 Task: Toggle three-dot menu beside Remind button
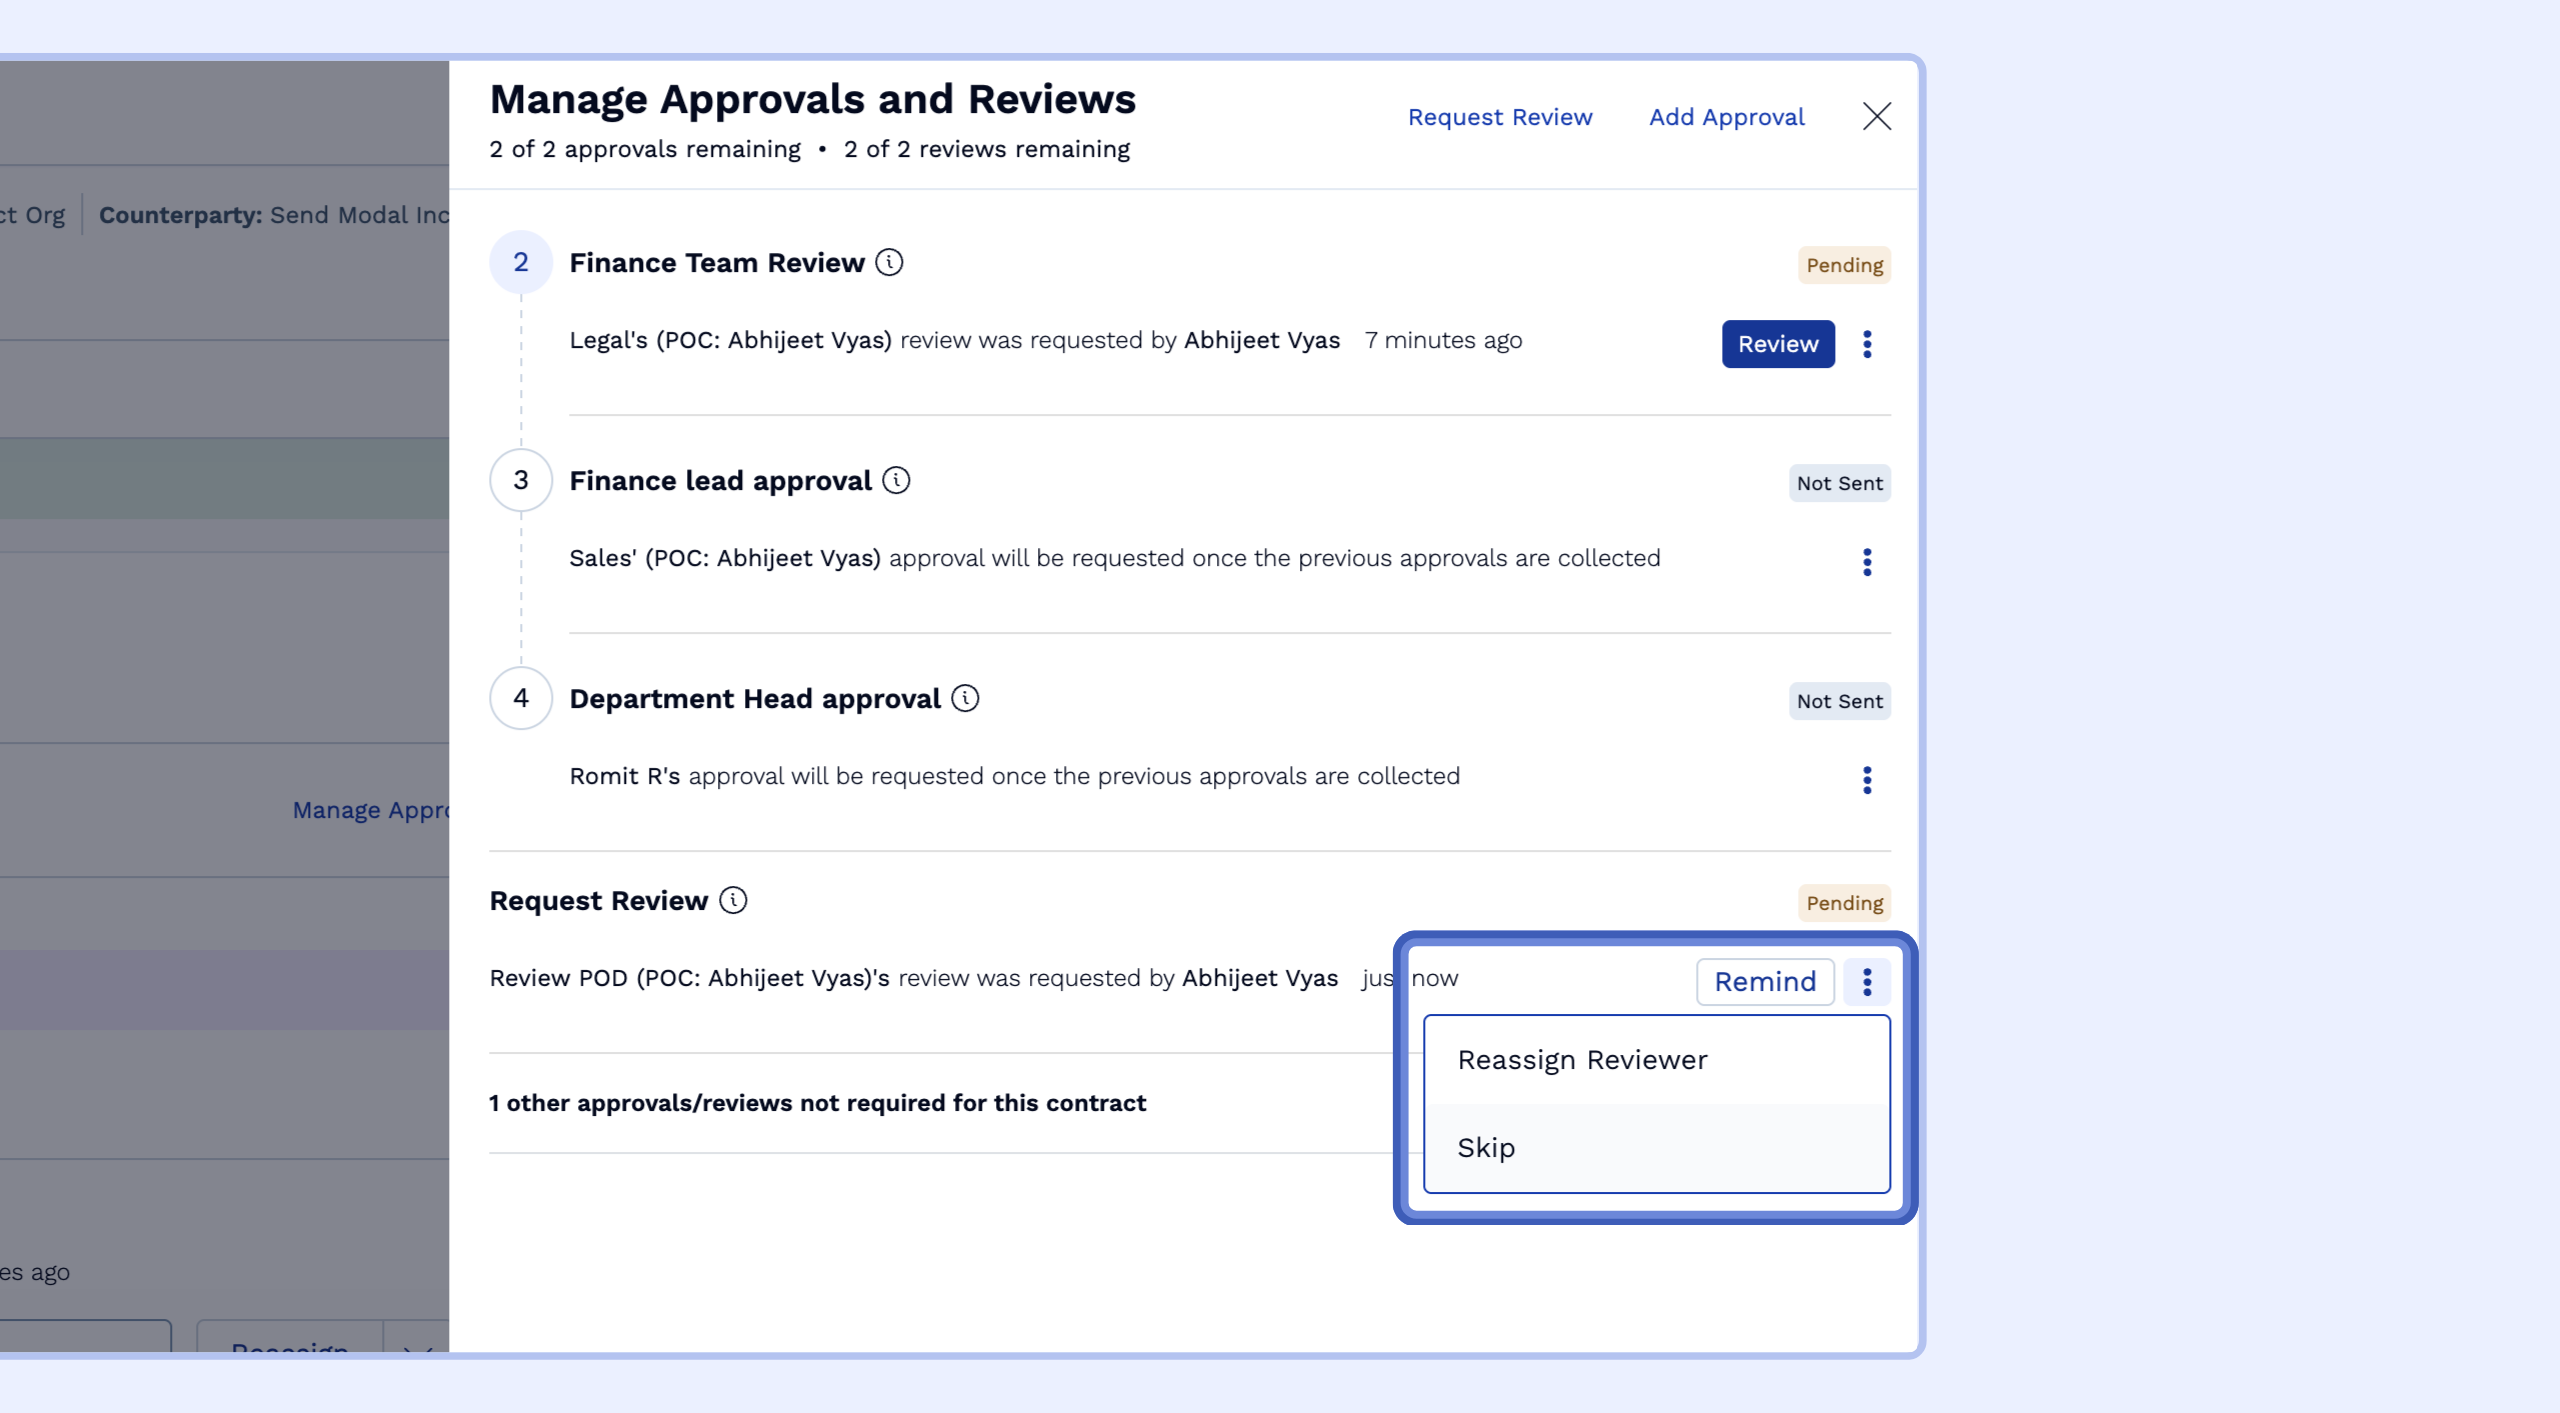(x=1866, y=982)
